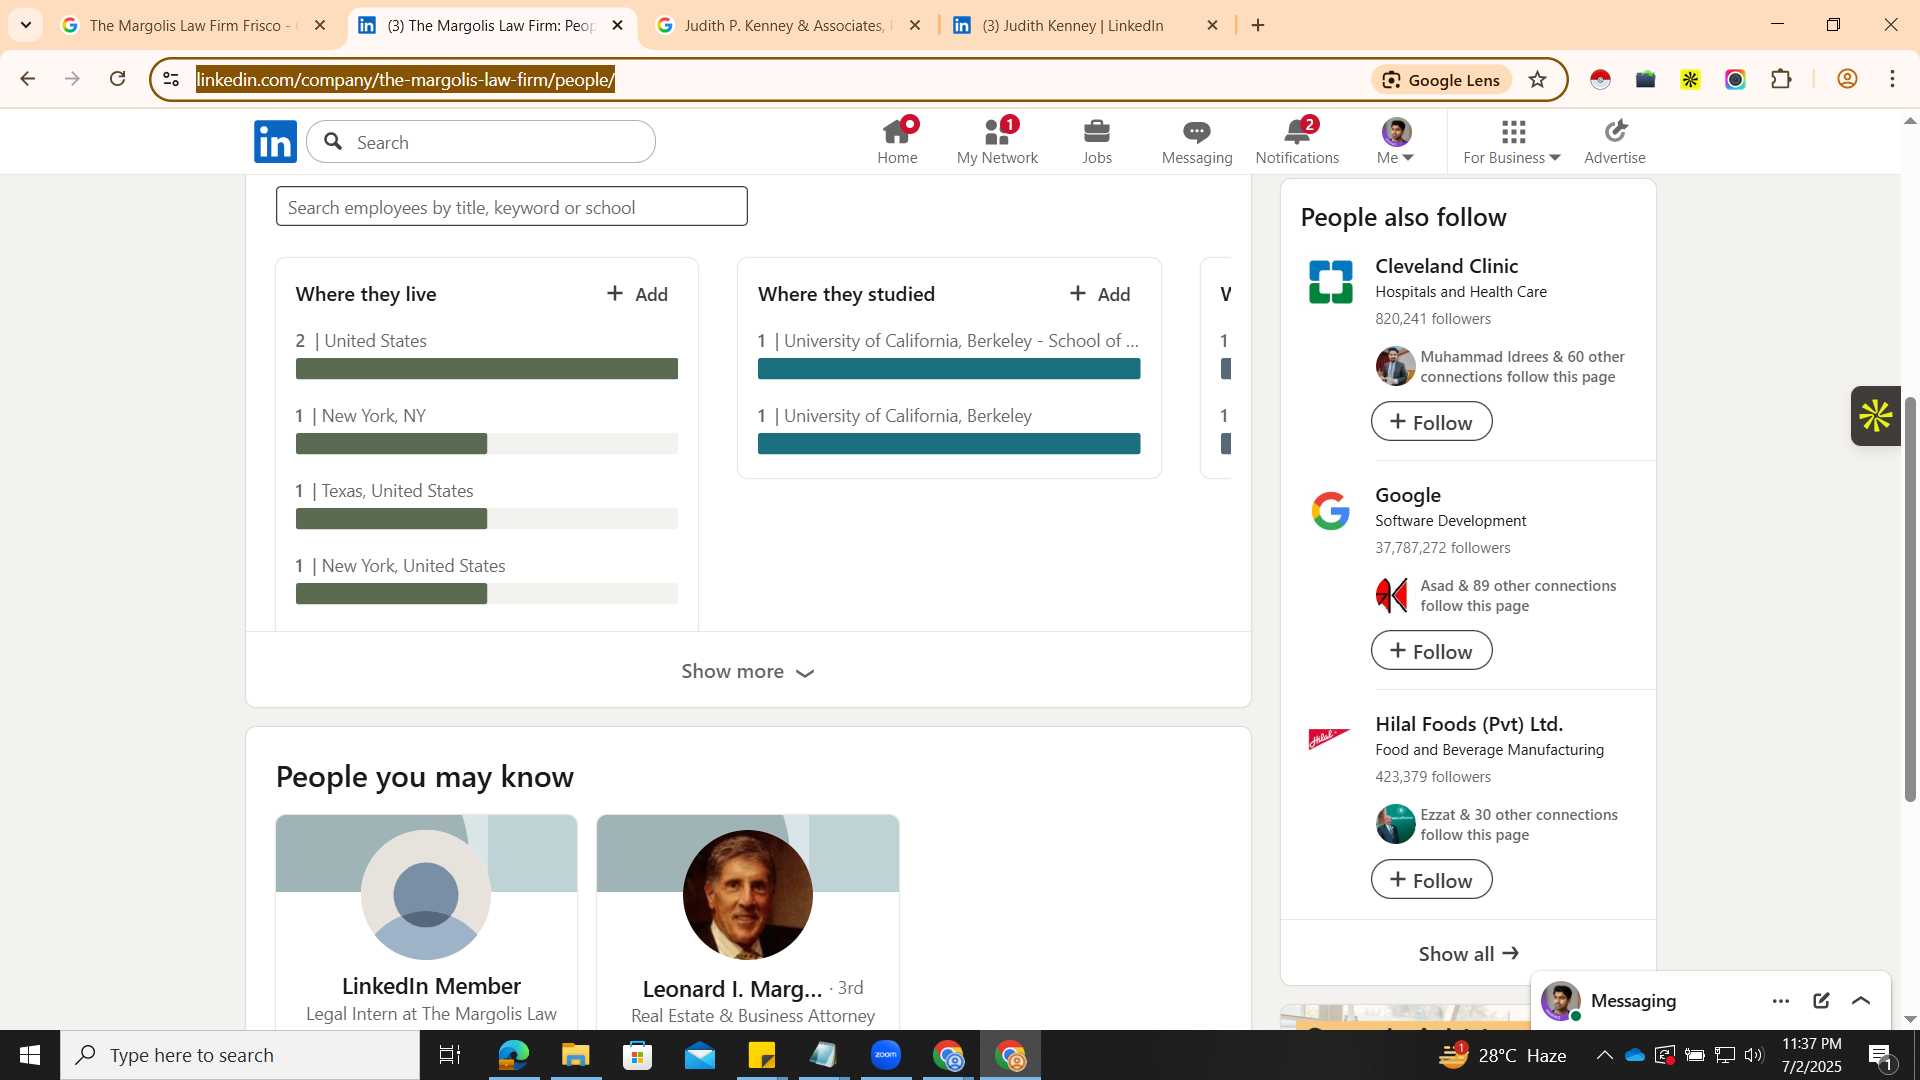This screenshot has width=1920, height=1080.
Task: Click Show all followed pages
Action: (x=1468, y=954)
